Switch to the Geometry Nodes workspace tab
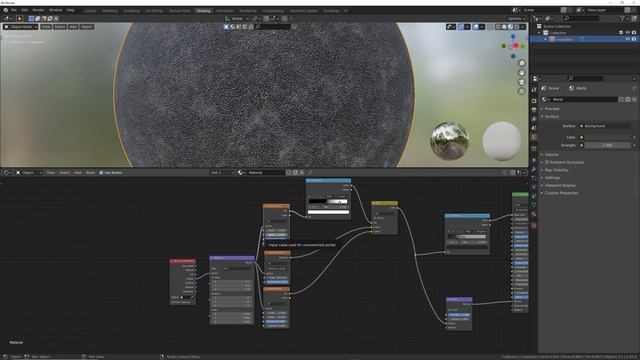 (304, 11)
